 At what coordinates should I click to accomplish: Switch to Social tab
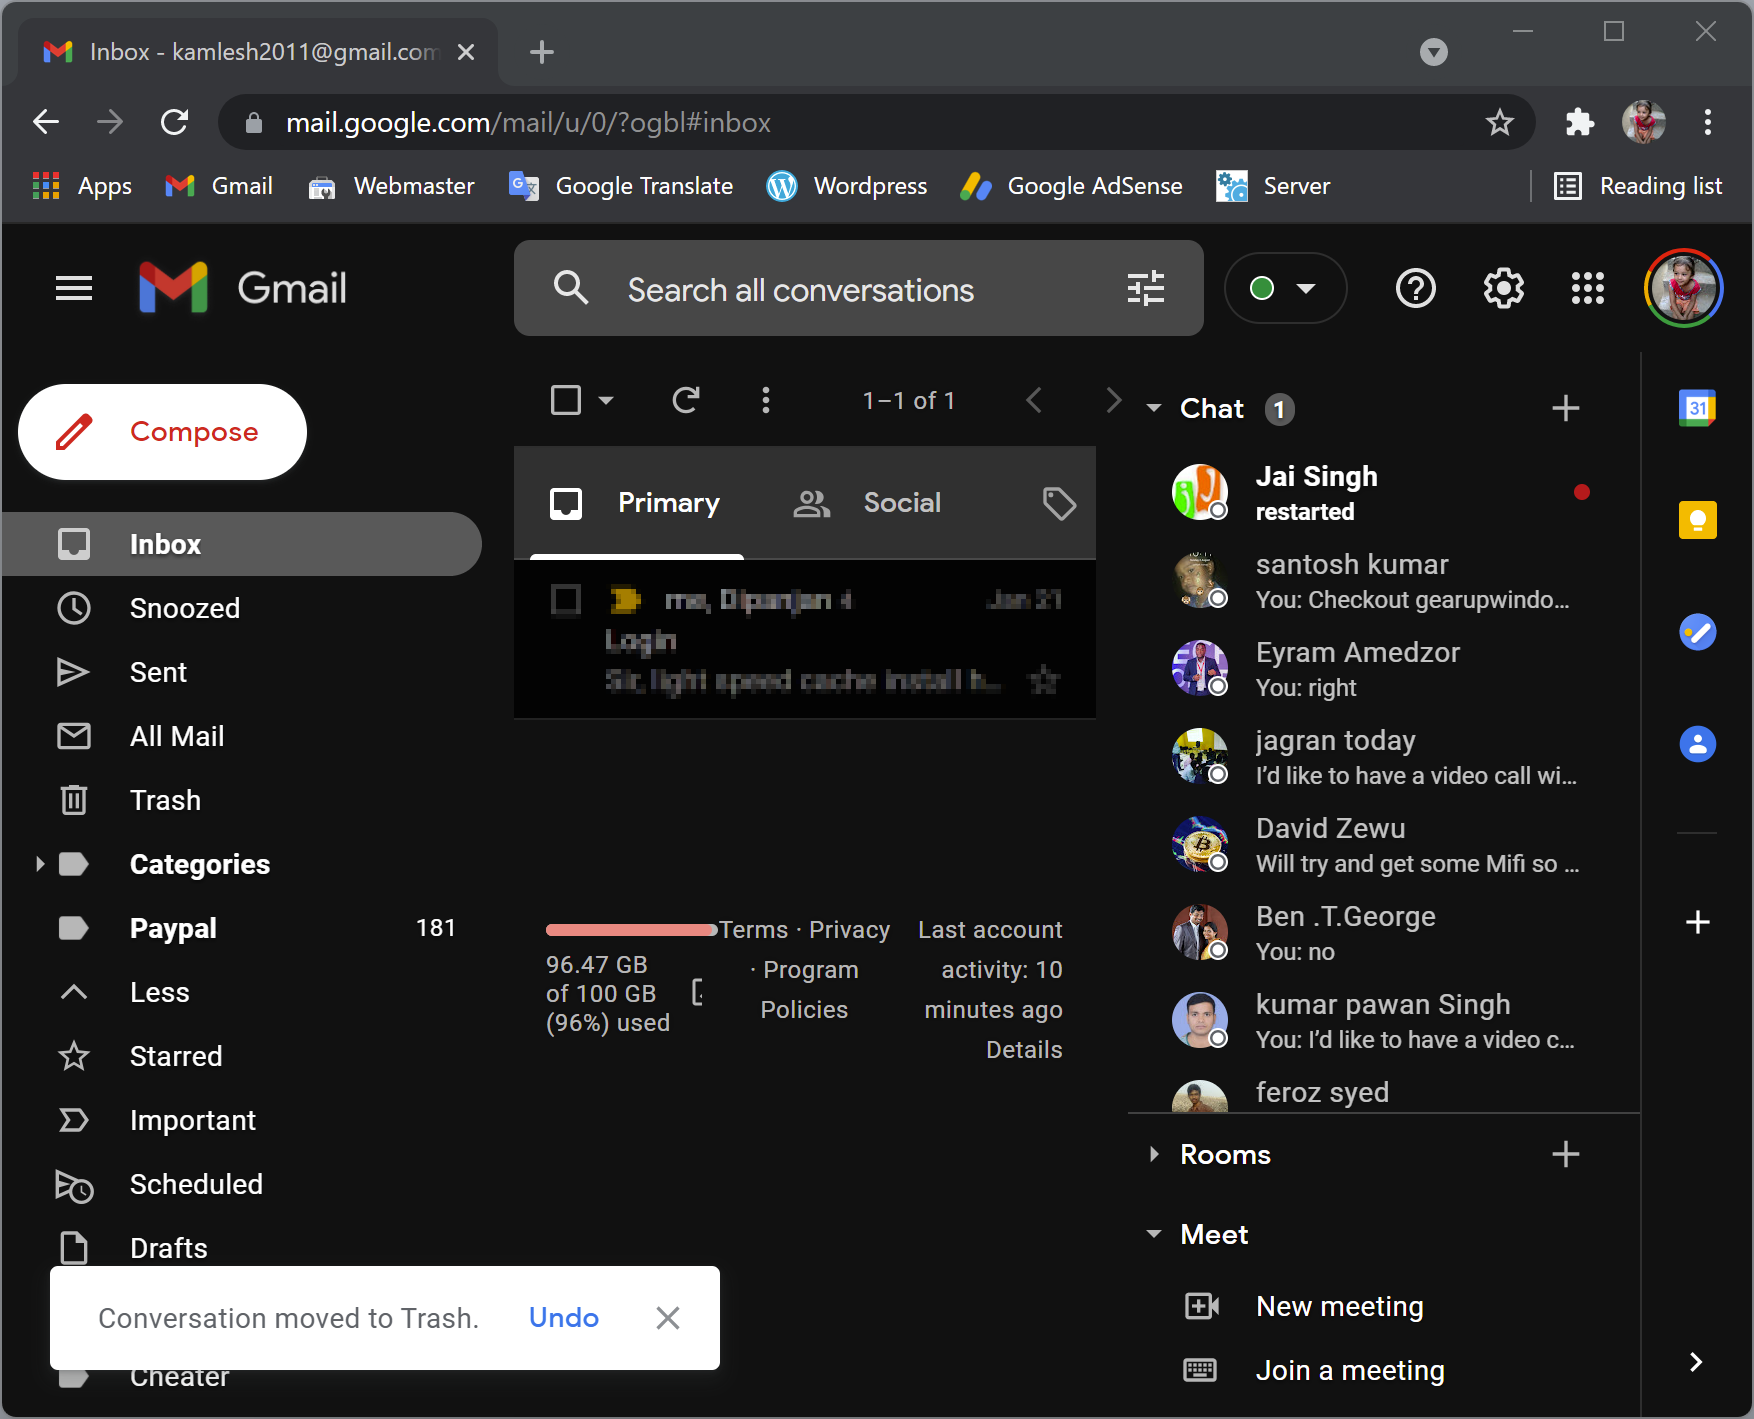tap(868, 503)
